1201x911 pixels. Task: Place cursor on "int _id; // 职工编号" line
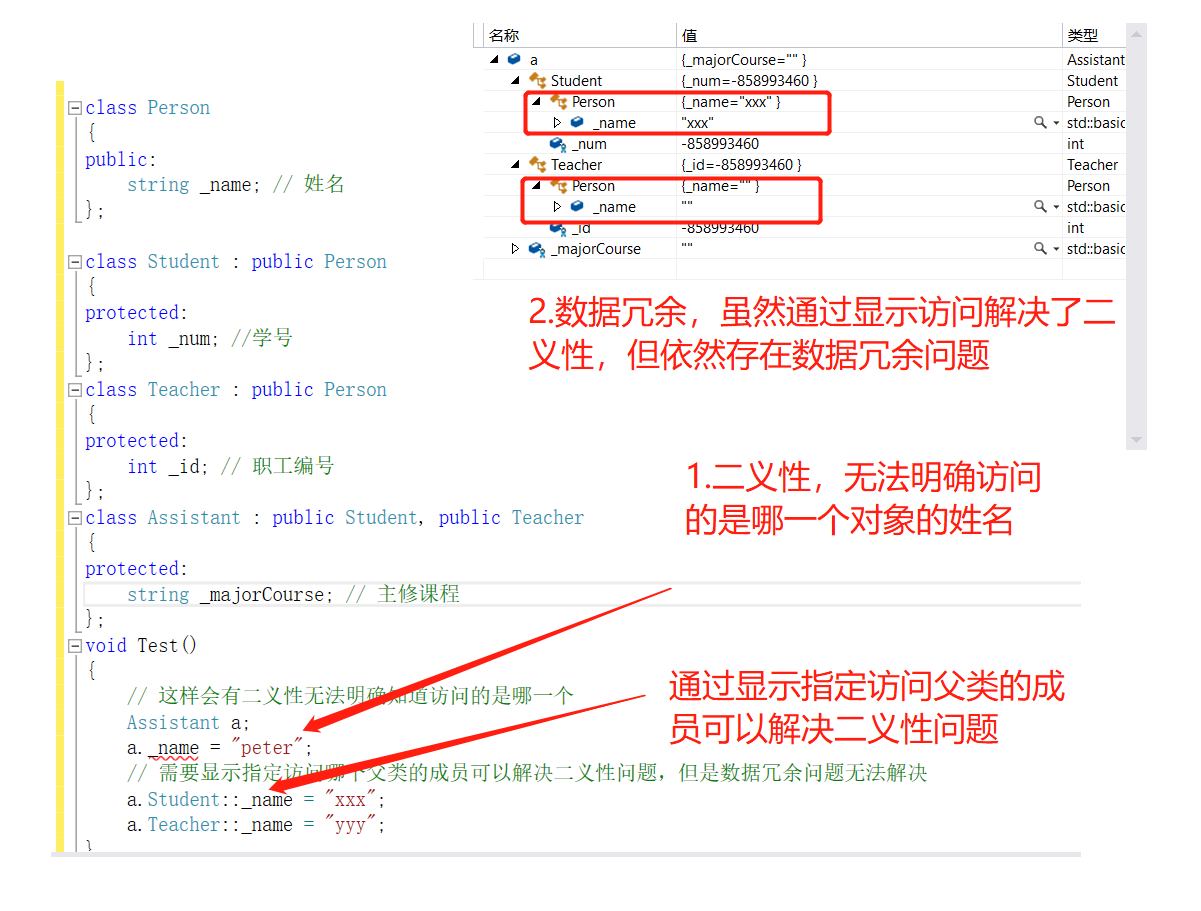(x=231, y=467)
